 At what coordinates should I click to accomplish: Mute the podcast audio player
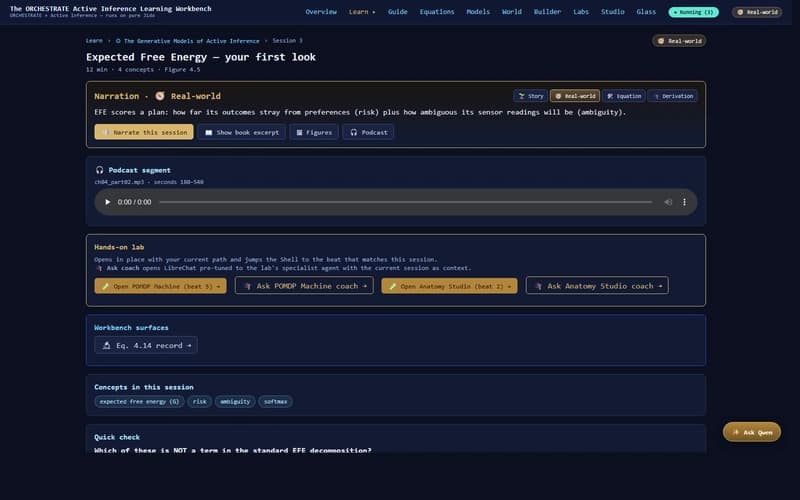click(668, 202)
